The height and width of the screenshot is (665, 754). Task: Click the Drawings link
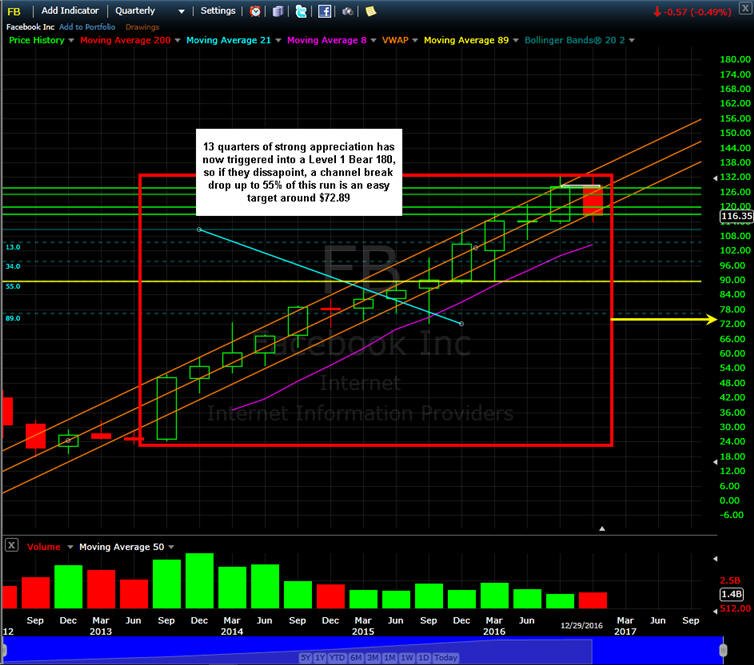tap(142, 27)
